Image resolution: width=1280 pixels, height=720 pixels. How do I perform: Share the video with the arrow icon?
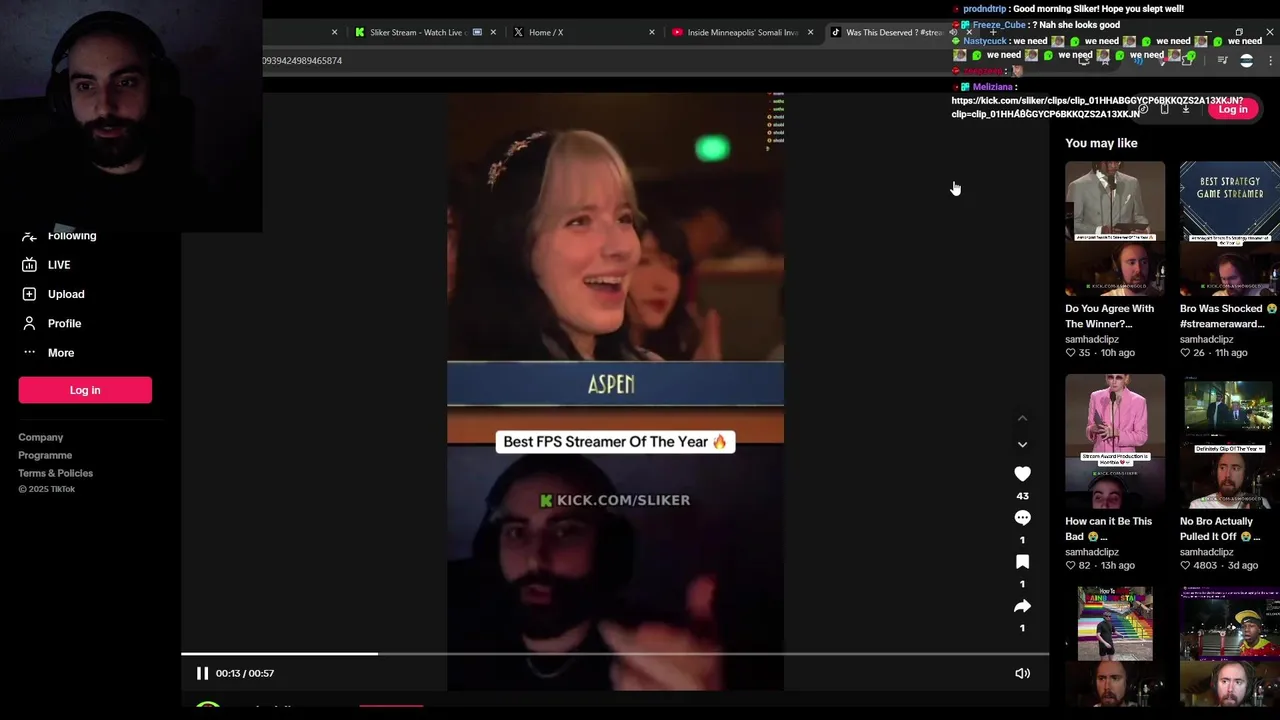[1022, 606]
